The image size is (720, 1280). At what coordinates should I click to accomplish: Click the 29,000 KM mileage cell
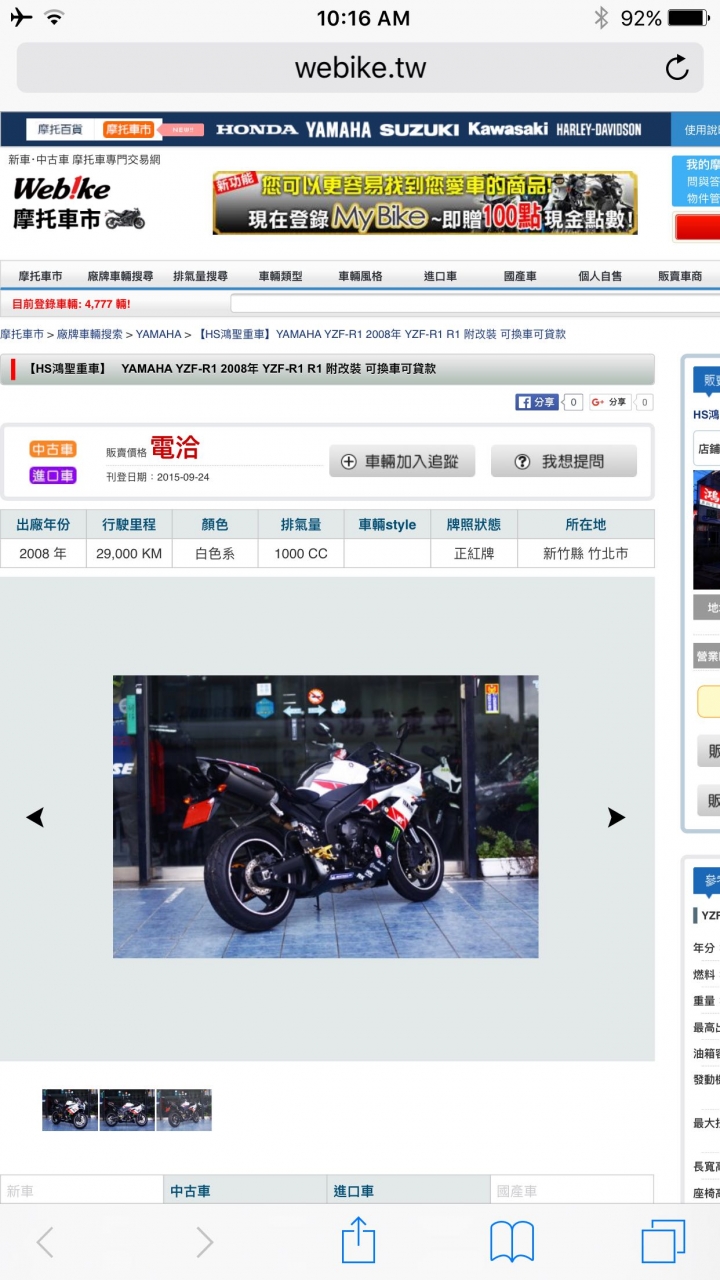(x=129, y=553)
